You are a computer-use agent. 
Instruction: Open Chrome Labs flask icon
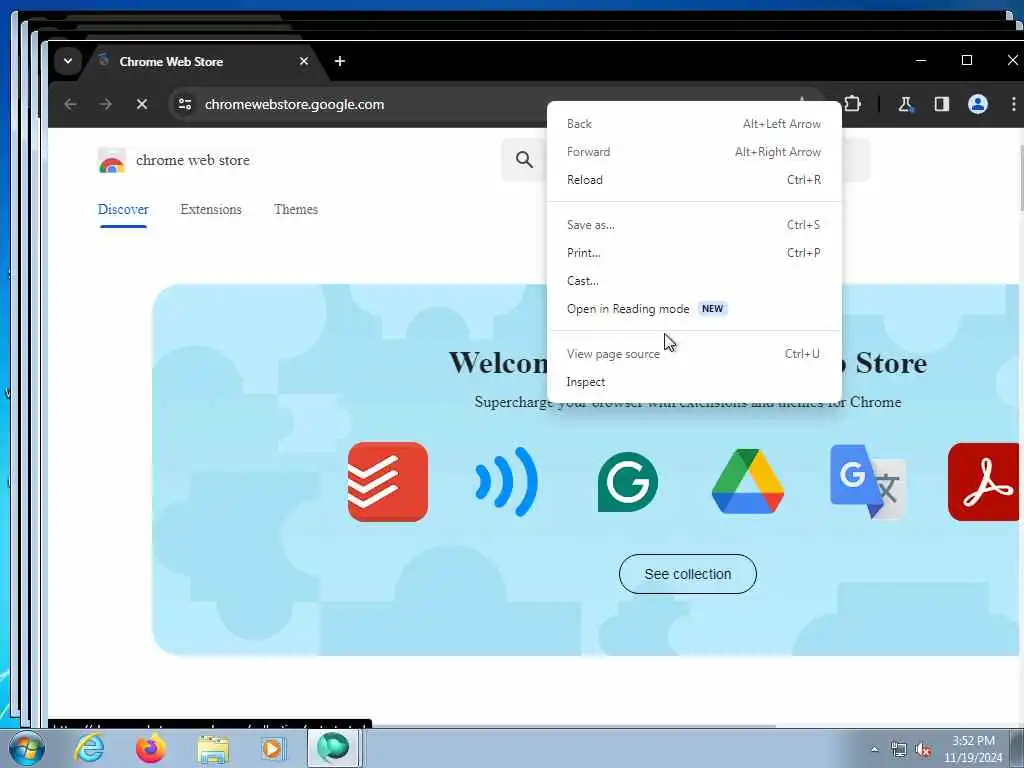(905, 104)
